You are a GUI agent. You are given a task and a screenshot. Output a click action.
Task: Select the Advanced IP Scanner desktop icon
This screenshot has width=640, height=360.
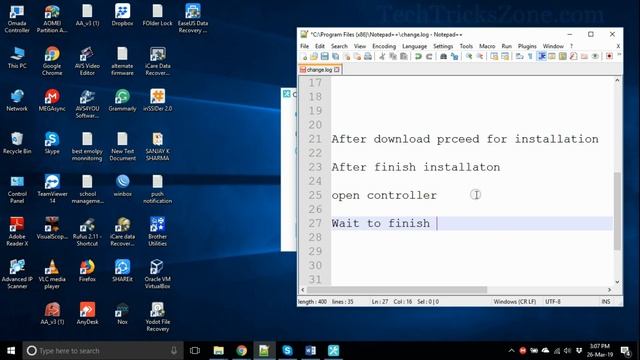[x=17, y=274]
